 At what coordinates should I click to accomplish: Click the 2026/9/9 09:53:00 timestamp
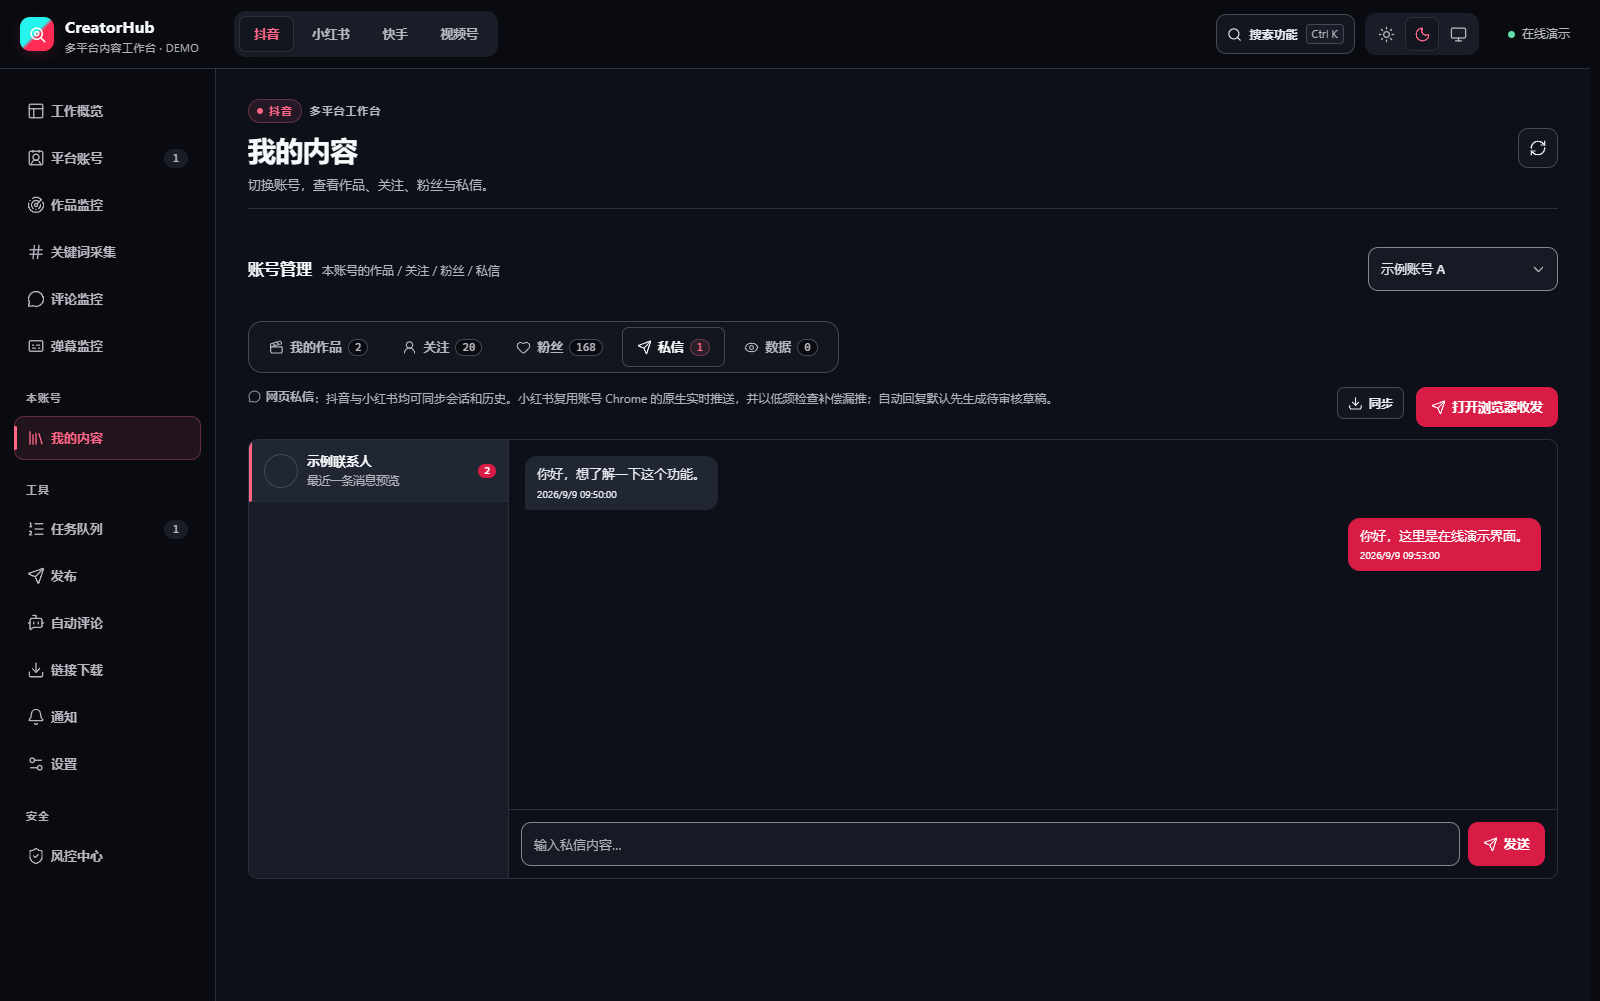pos(1400,556)
